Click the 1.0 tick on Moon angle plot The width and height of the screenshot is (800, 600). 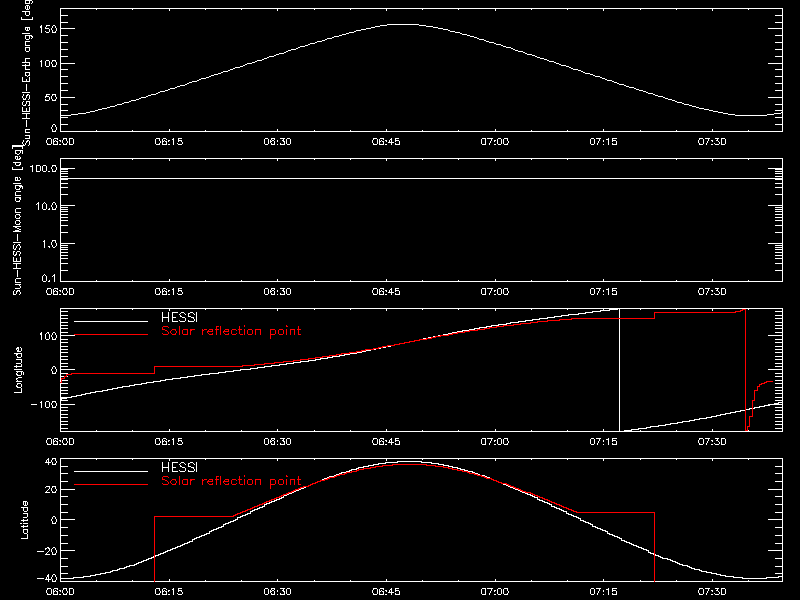pos(49,244)
